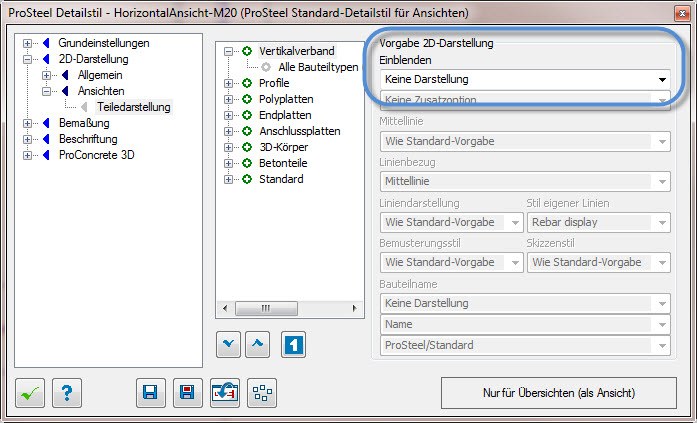Click the blue arrow beside ProConcrete 3D
The width and height of the screenshot is (697, 423).
pyautogui.click(x=46, y=155)
